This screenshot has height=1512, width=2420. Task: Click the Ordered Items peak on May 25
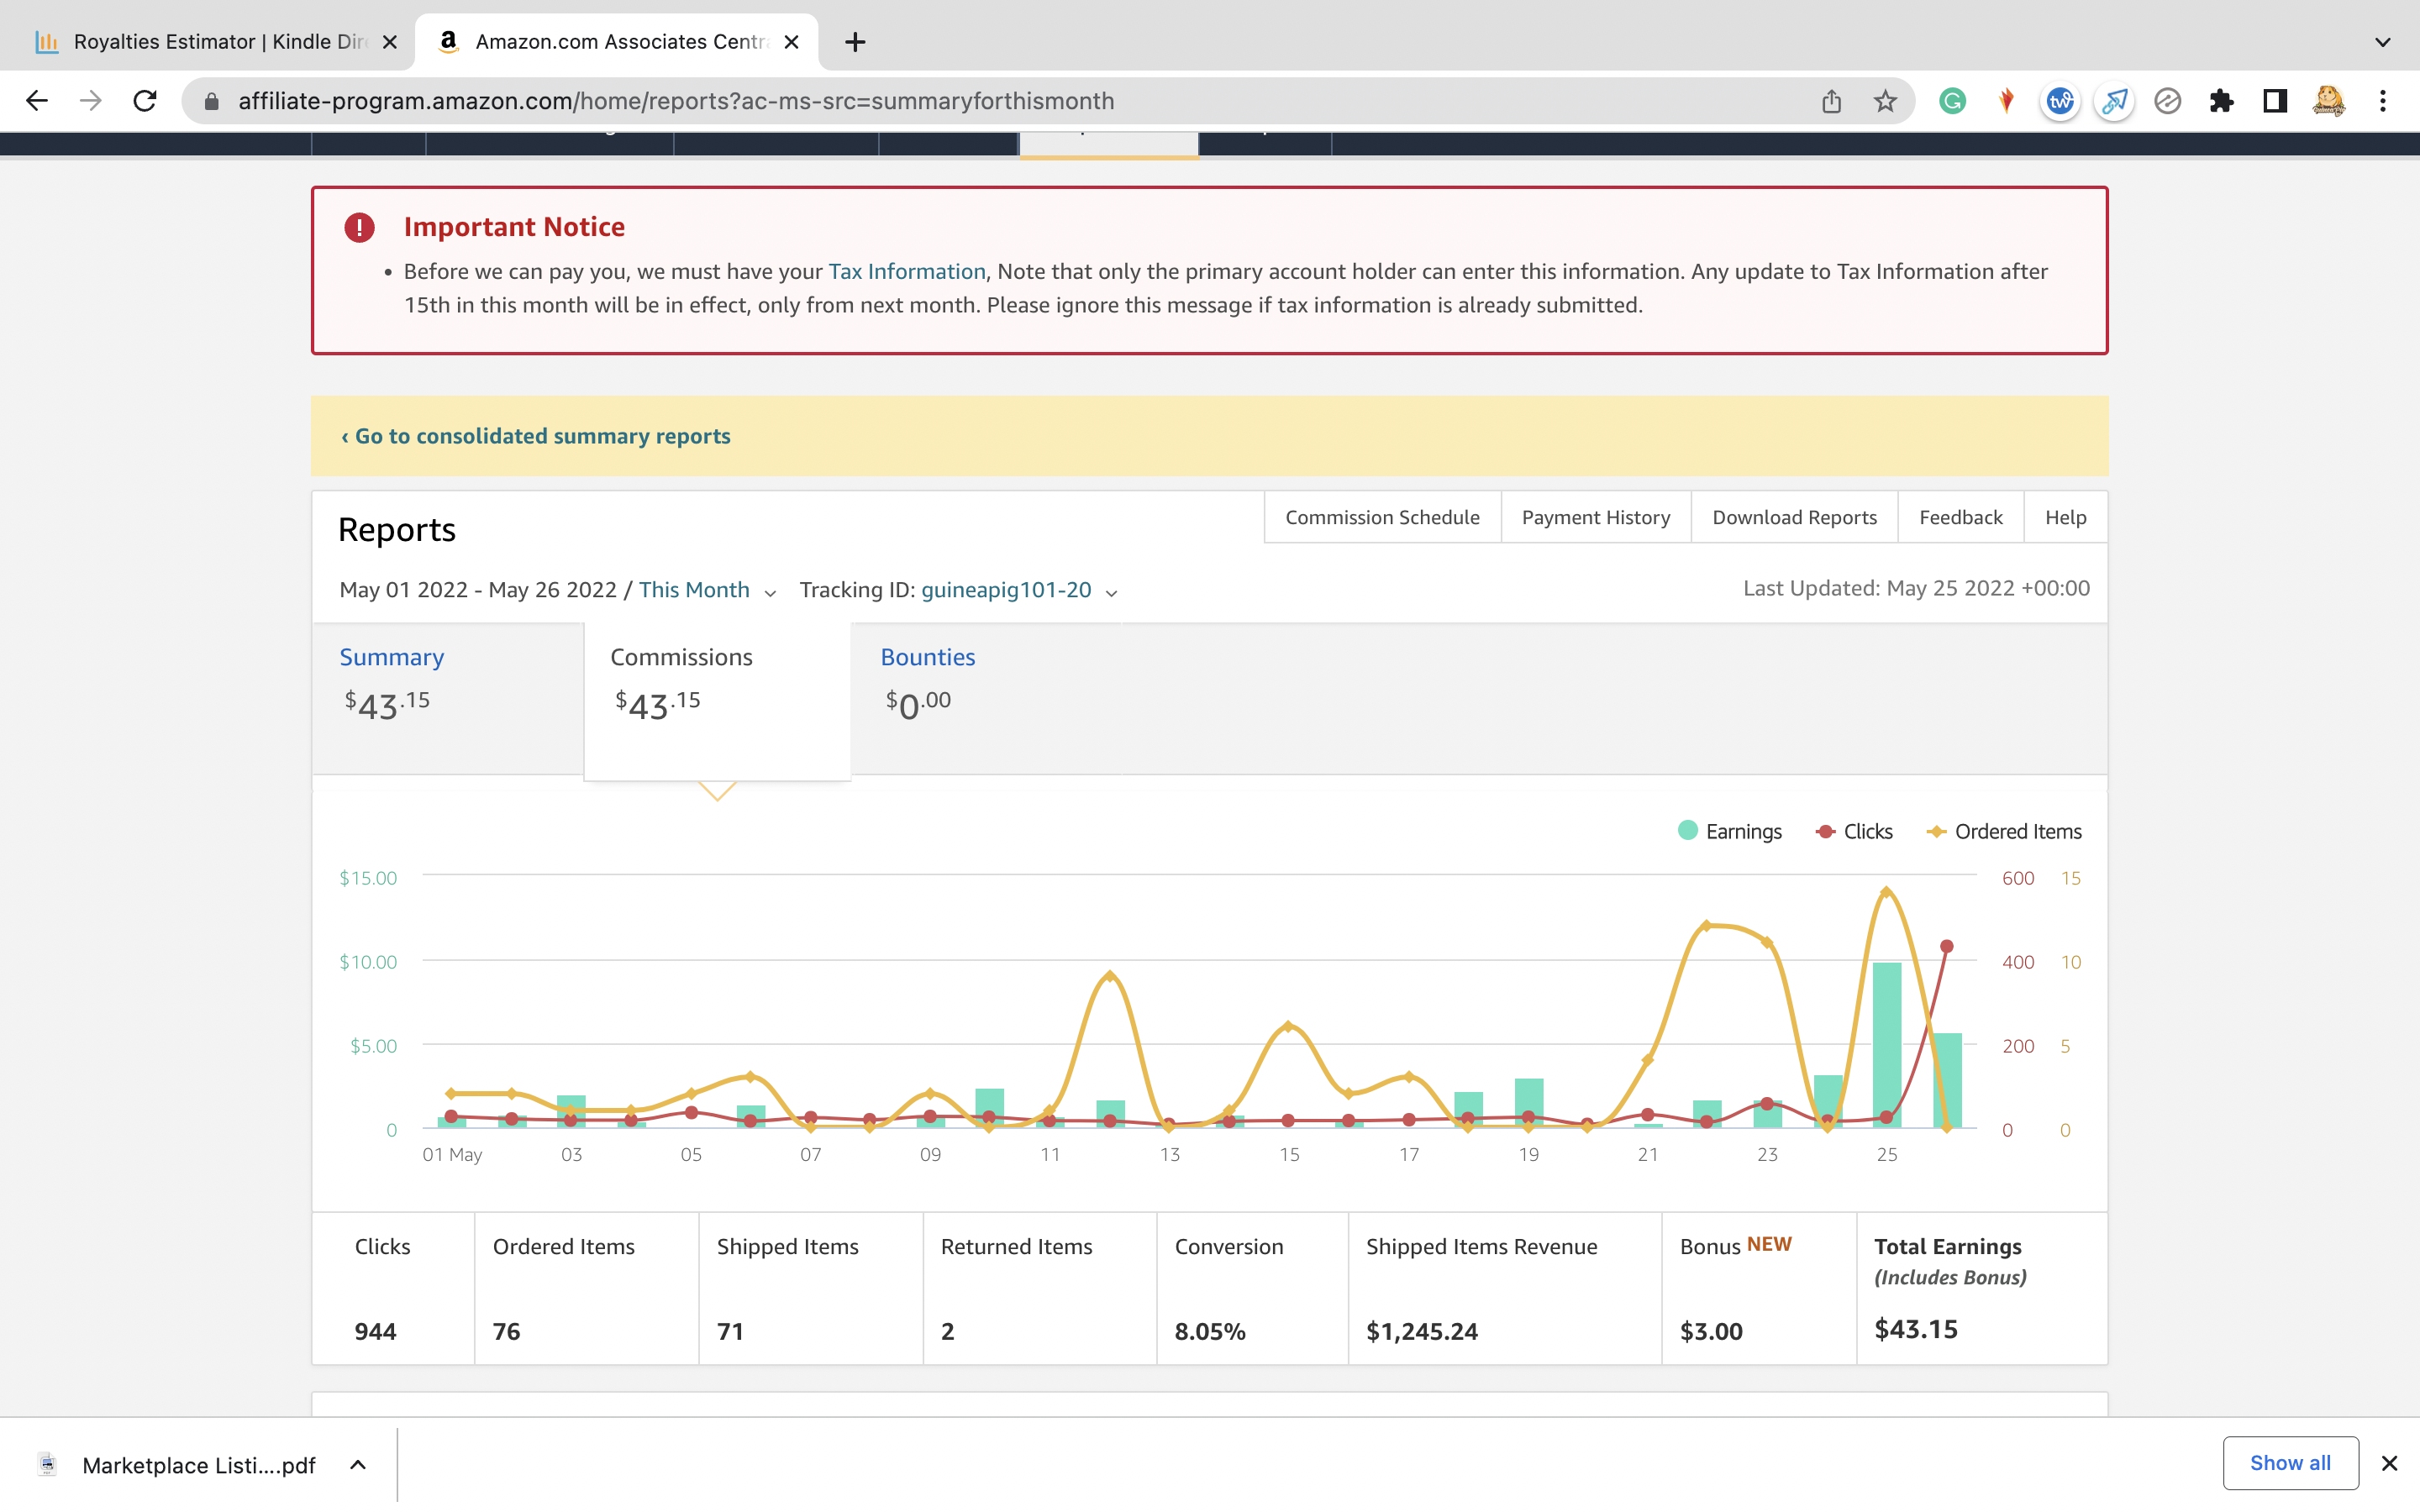pos(1886,891)
